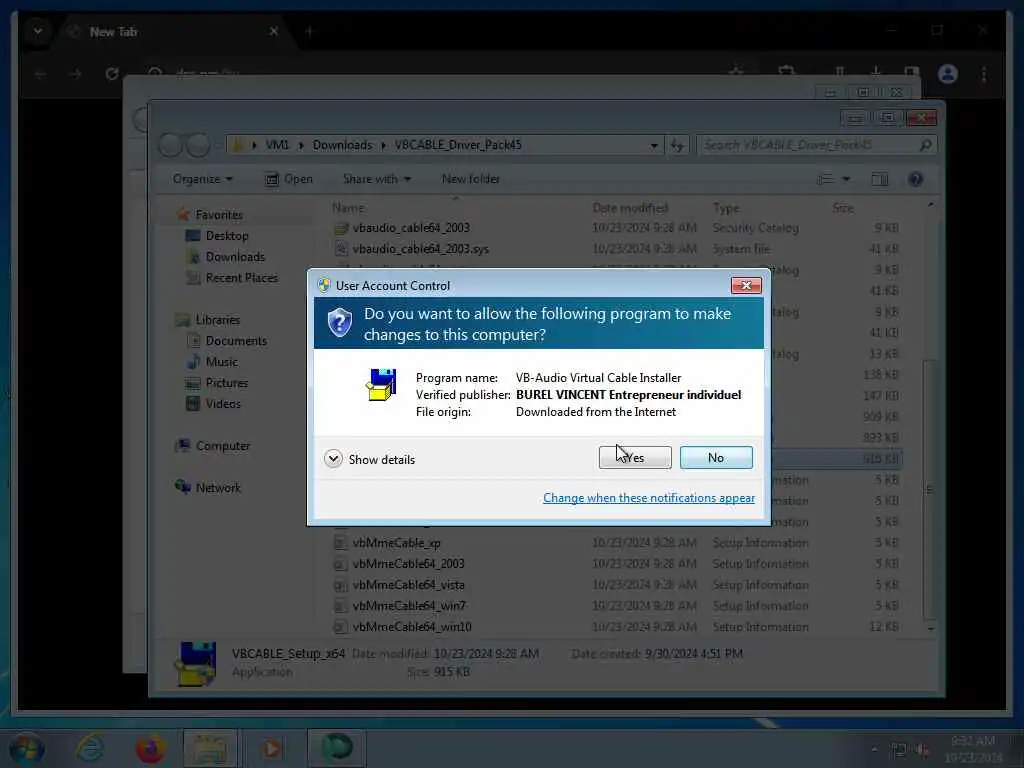Image resolution: width=1024 pixels, height=768 pixels.
Task: Change view icon in Explorer toolbar
Action: 825,179
